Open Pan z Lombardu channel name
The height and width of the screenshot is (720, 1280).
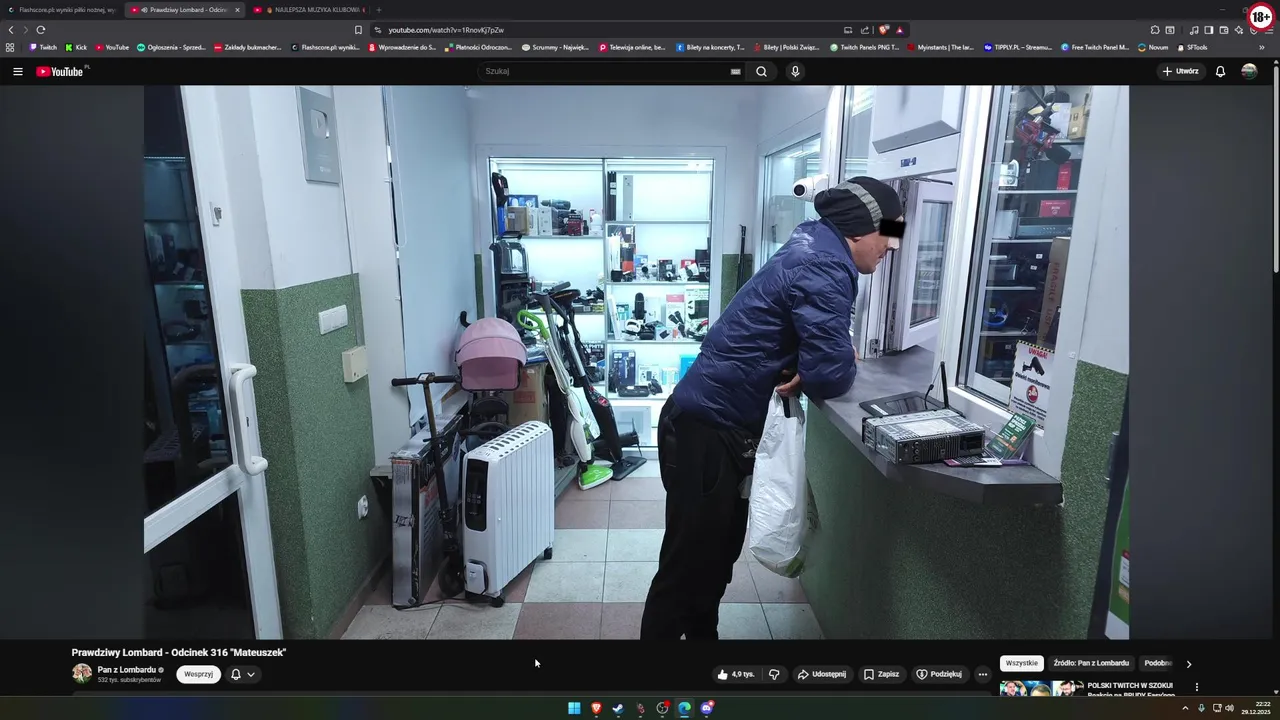coord(126,670)
